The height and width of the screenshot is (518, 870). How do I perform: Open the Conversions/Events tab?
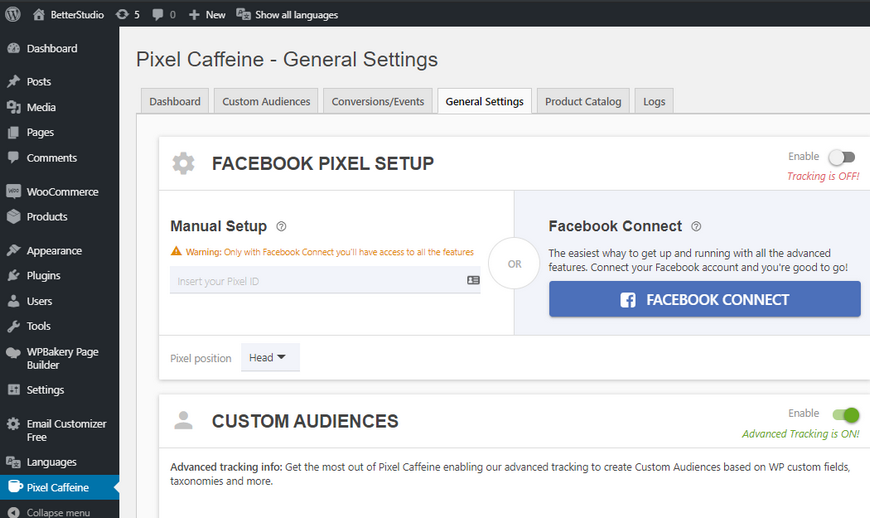coord(379,101)
